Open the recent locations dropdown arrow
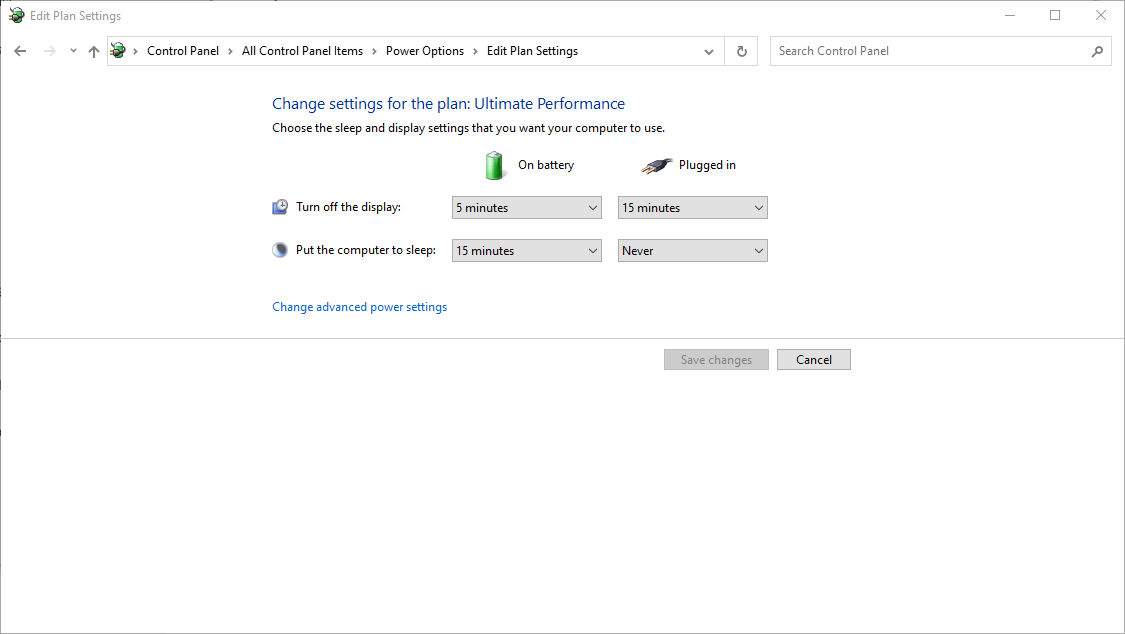This screenshot has width=1125, height=634. pos(73,51)
